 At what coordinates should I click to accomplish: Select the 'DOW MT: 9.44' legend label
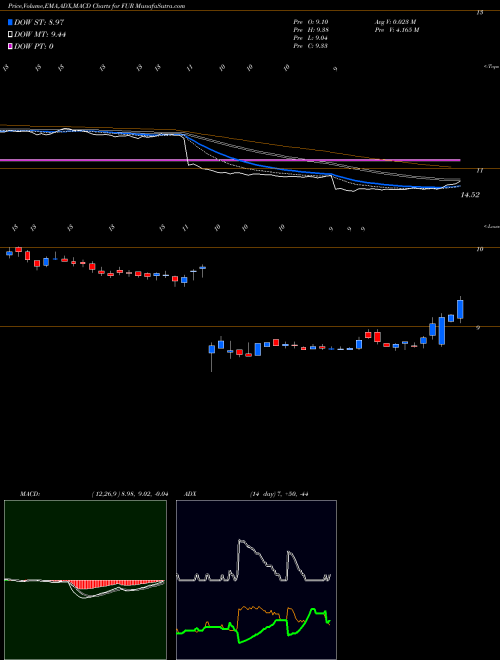pyautogui.click(x=40, y=34)
